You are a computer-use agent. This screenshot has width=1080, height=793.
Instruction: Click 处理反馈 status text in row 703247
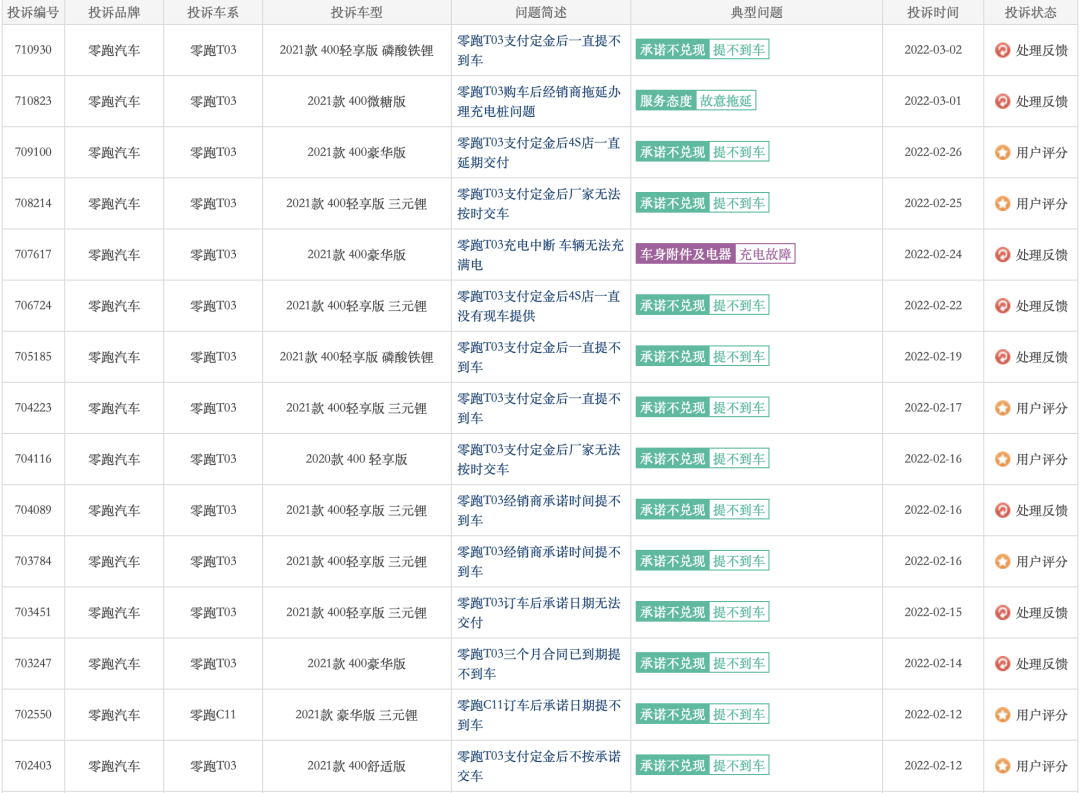(x=1041, y=663)
